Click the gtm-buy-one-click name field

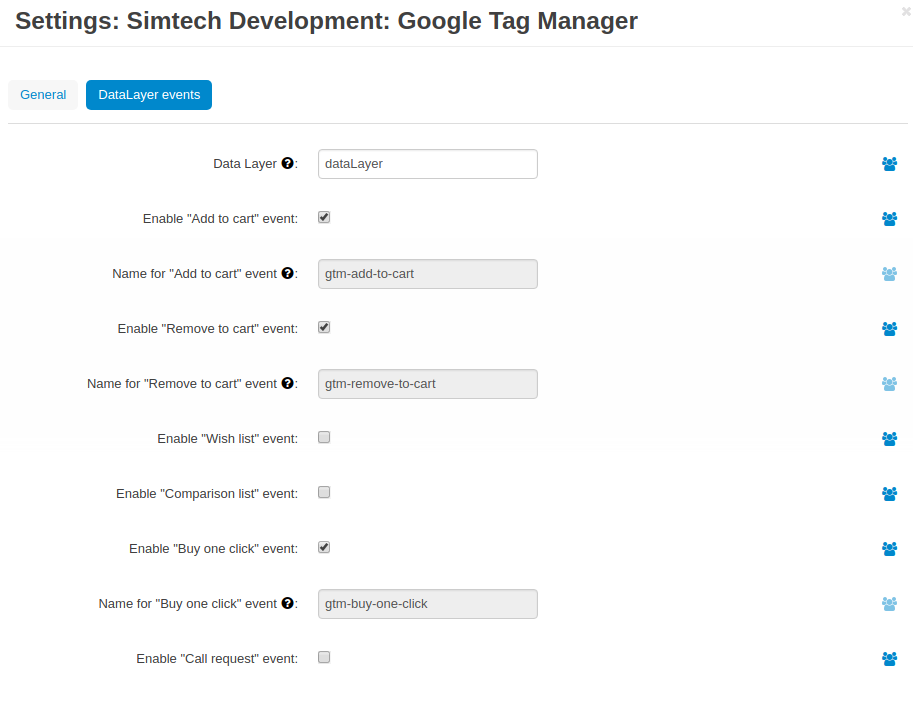point(428,604)
